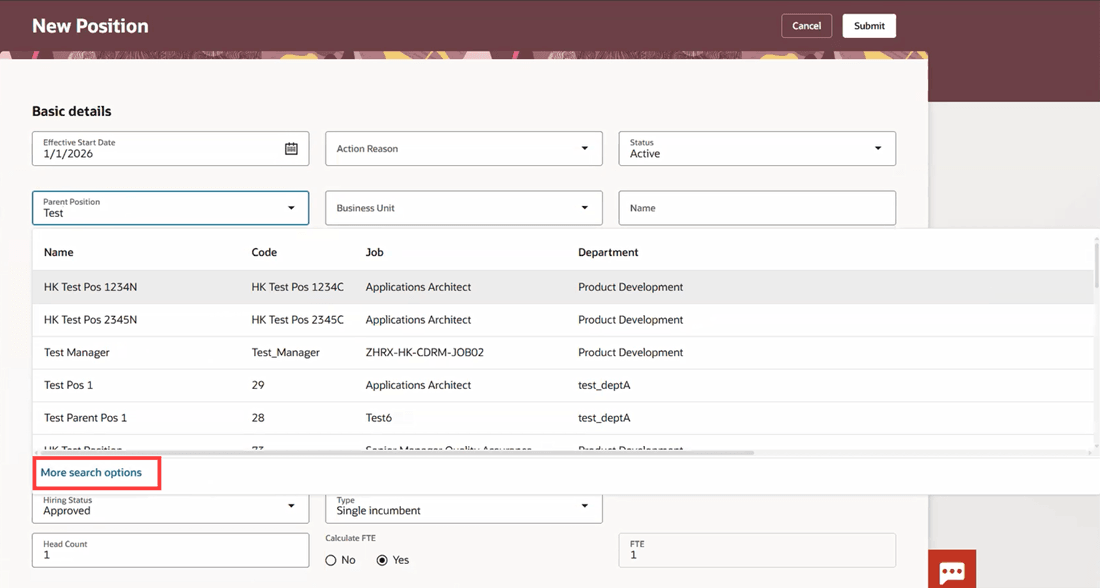1100x588 pixels.
Task: Select the Test Pos 1 row
Action: (563, 385)
